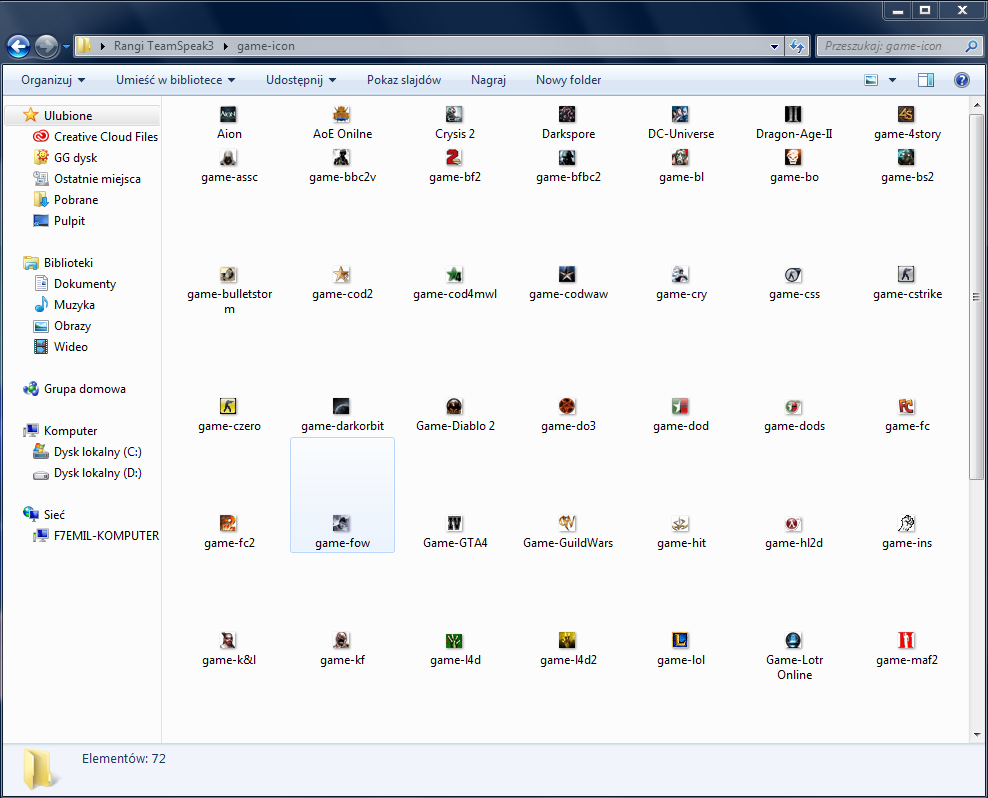This screenshot has height=798, width=988.
Task: Create a Nowy folder
Action: pyautogui.click(x=568, y=80)
